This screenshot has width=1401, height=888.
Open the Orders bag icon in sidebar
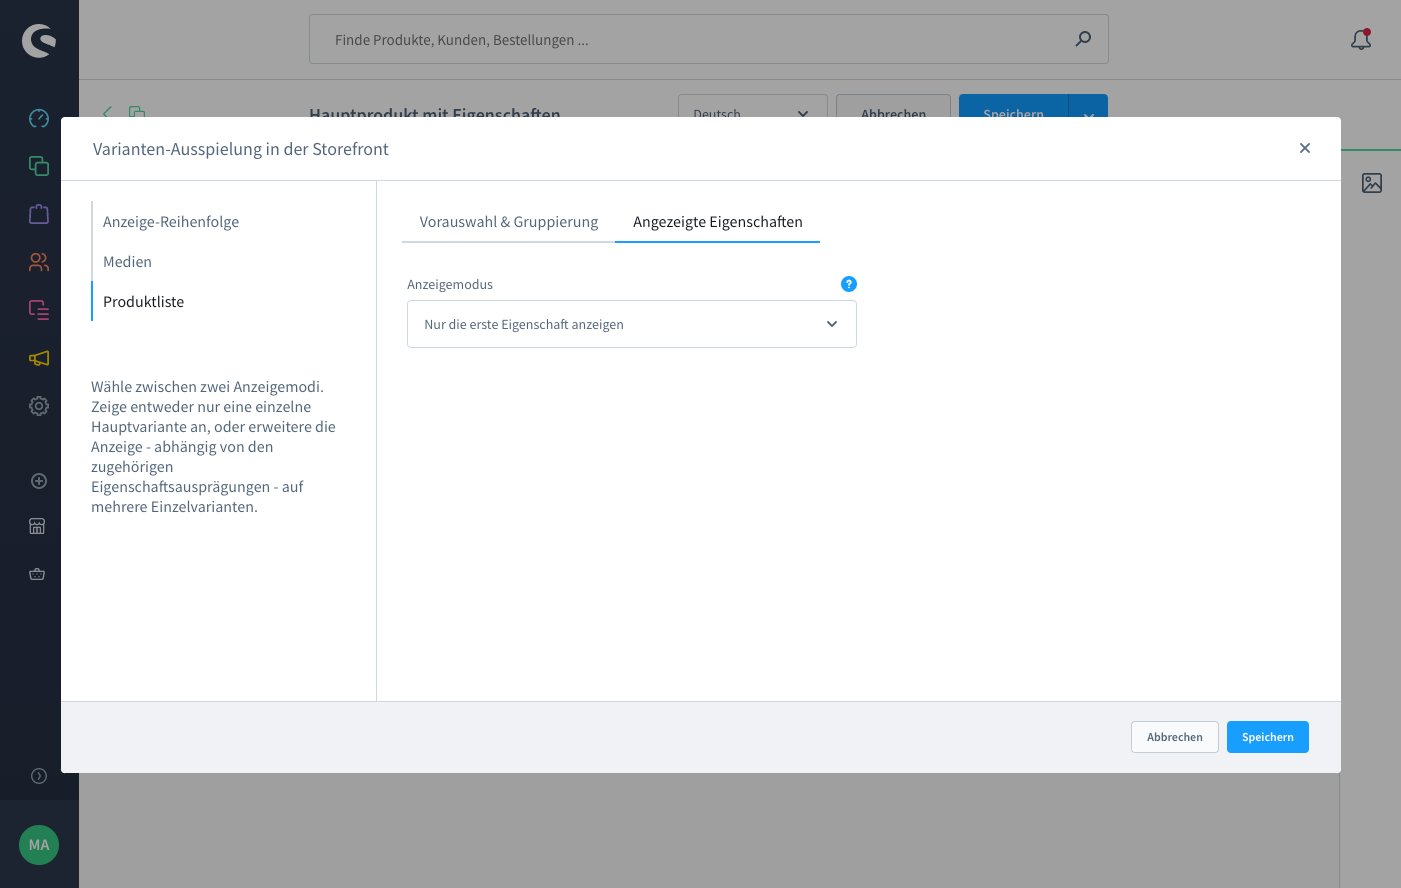pyautogui.click(x=39, y=214)
